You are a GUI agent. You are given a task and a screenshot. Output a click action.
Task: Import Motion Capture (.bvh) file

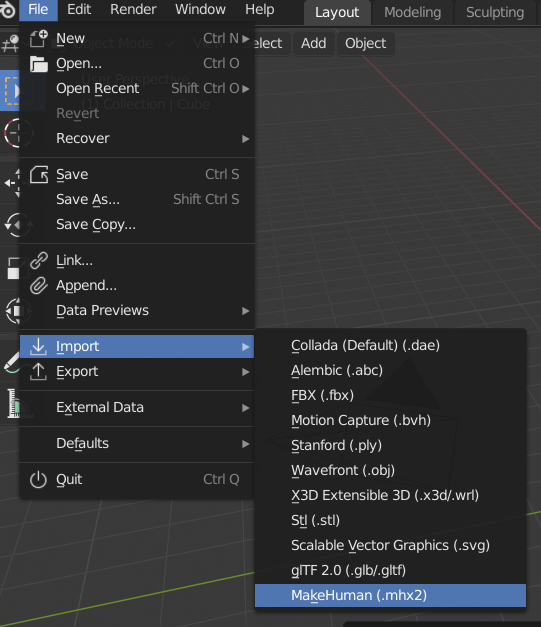390,420
